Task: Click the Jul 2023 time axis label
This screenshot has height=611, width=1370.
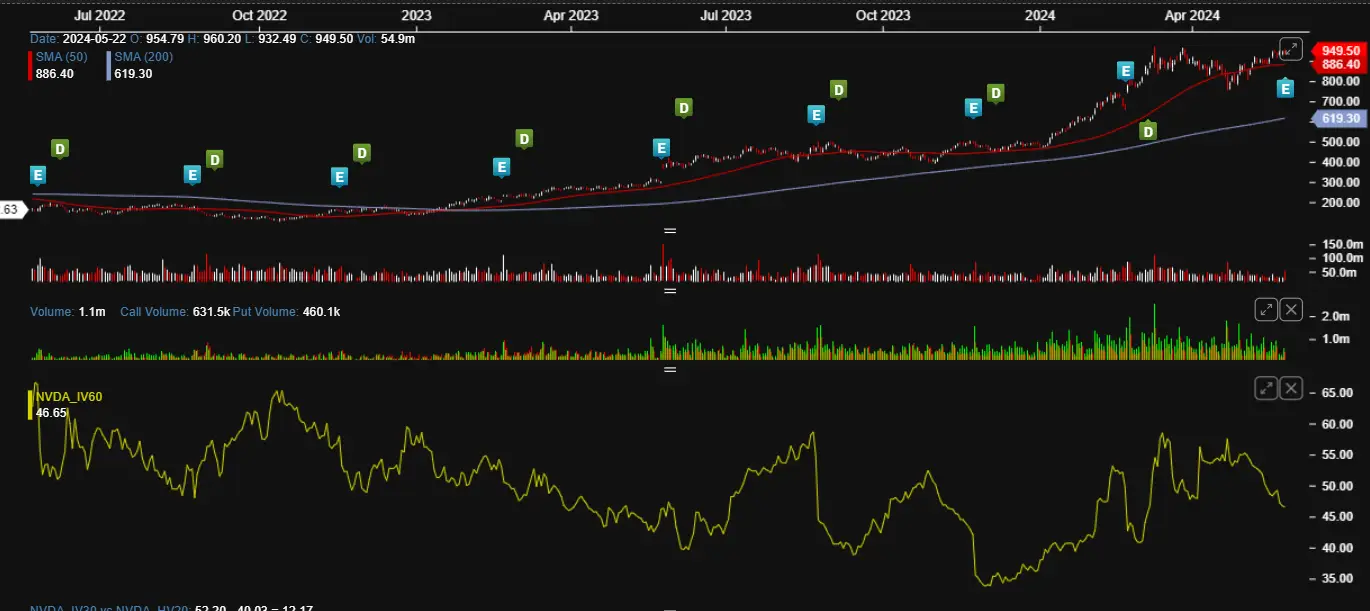Action: [x=726, y=15]
